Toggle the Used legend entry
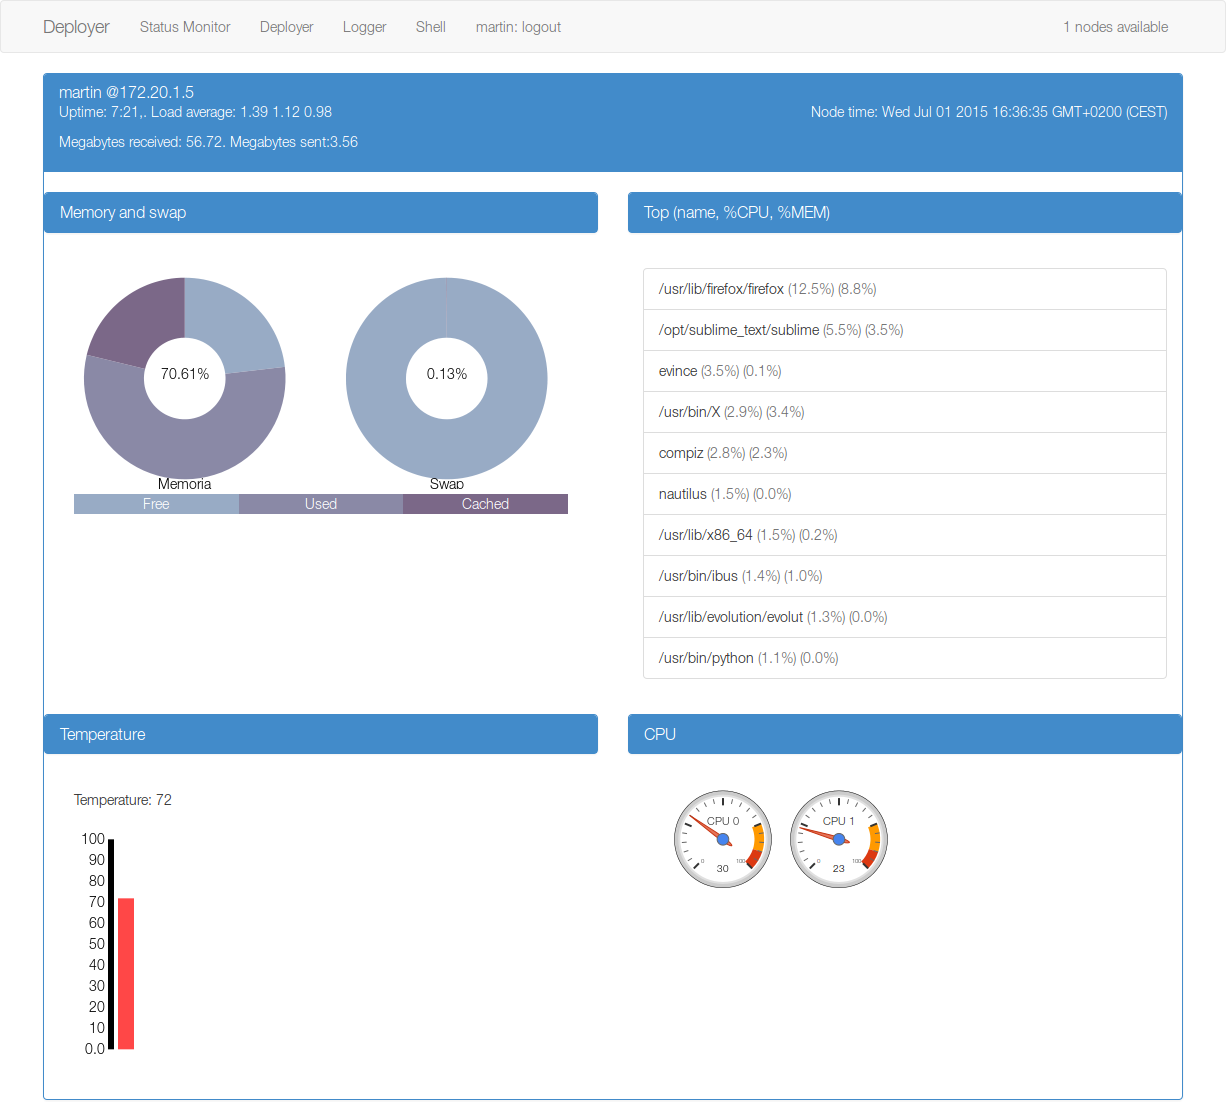The image size is (1226, 1119). (x=320, y=504)
